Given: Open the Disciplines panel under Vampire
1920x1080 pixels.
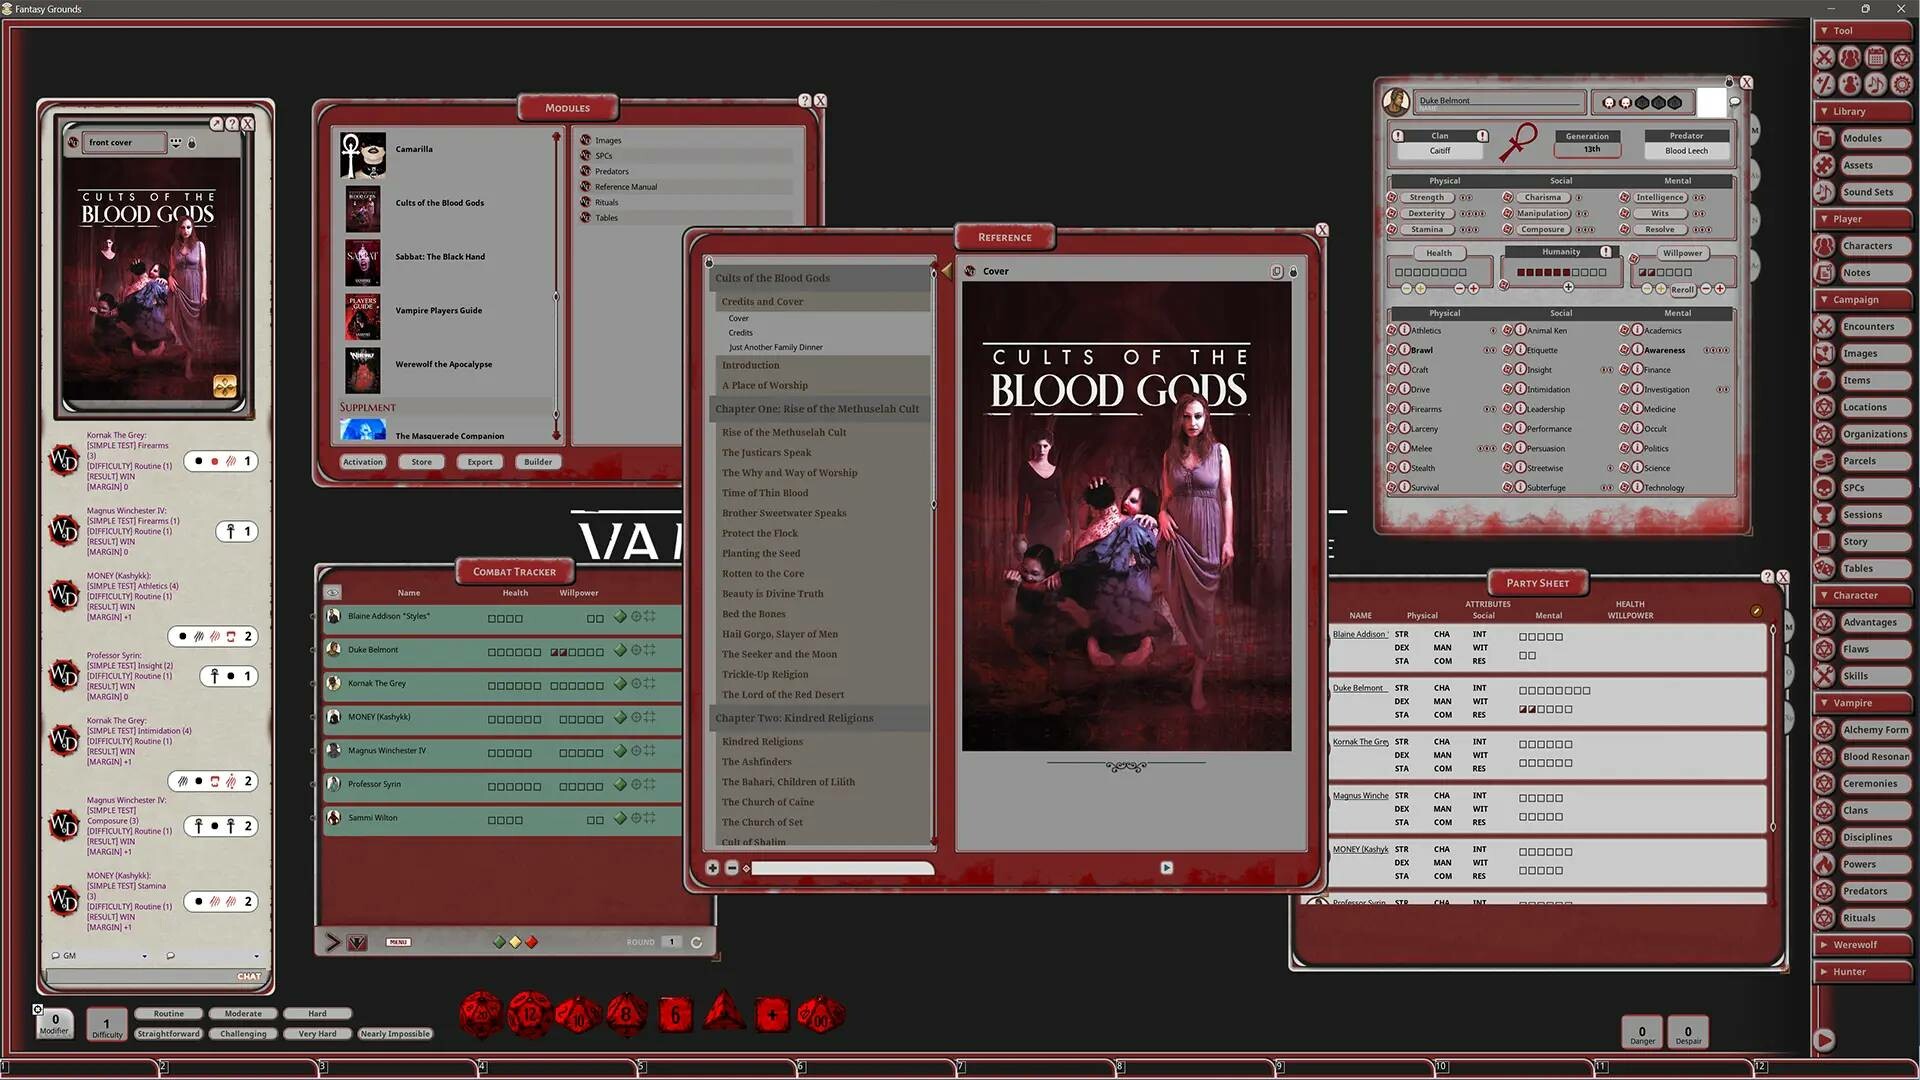Looking at the screenshot, I should pyautogui.click(x=1871, y=837).
